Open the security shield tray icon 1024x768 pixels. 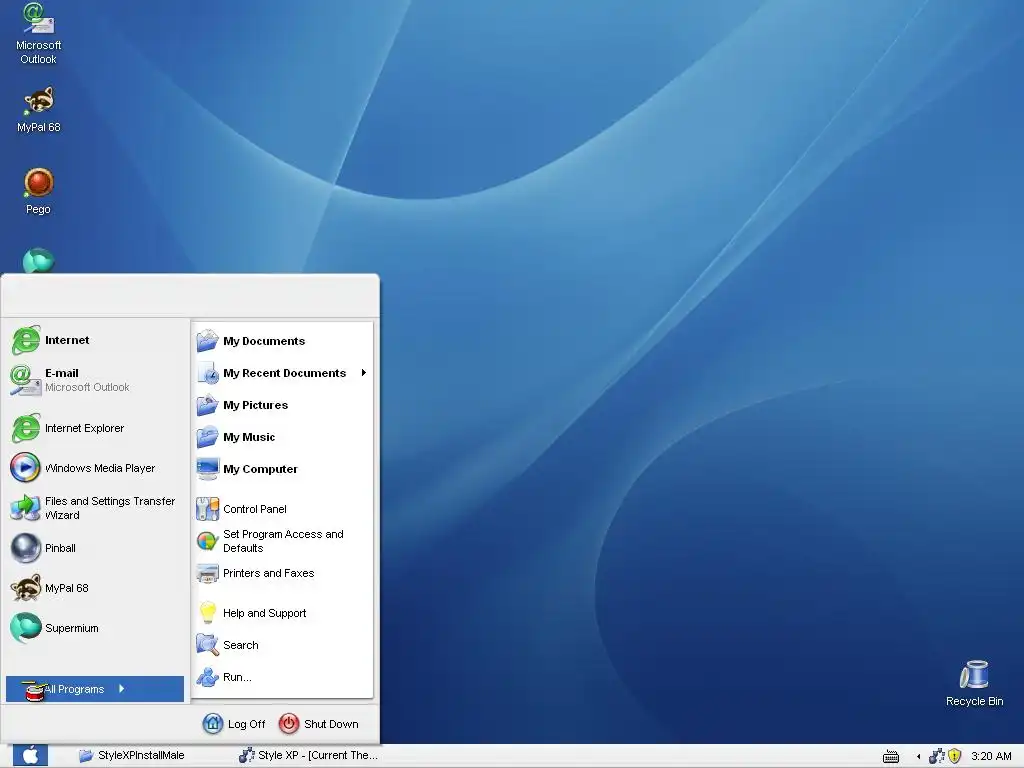coord(955,756)
